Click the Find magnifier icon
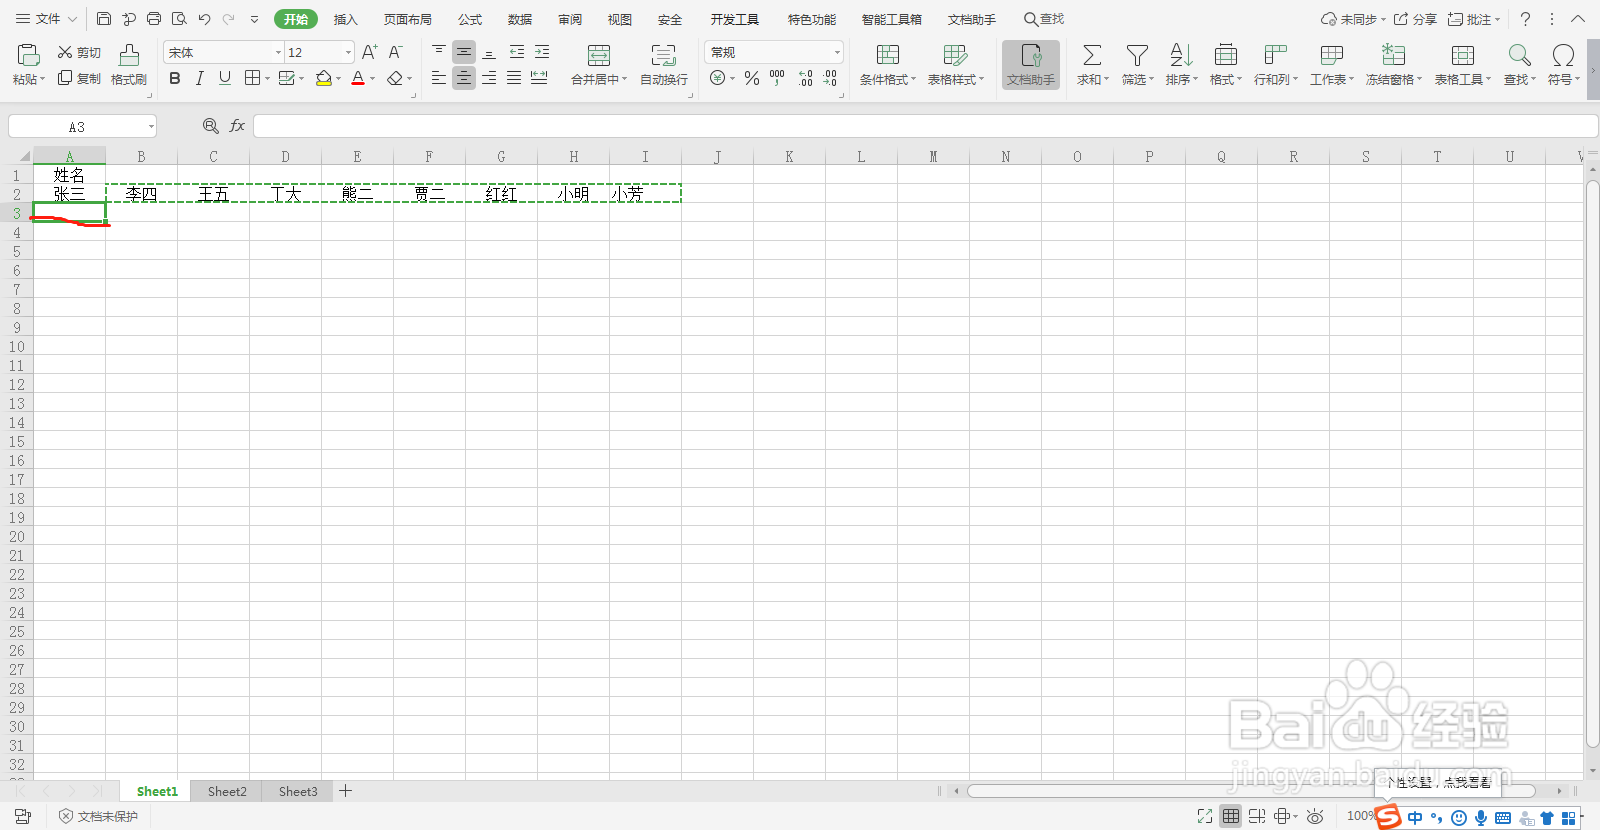The width and height of the screenshot is (1600, 830). click(1519, 55)
